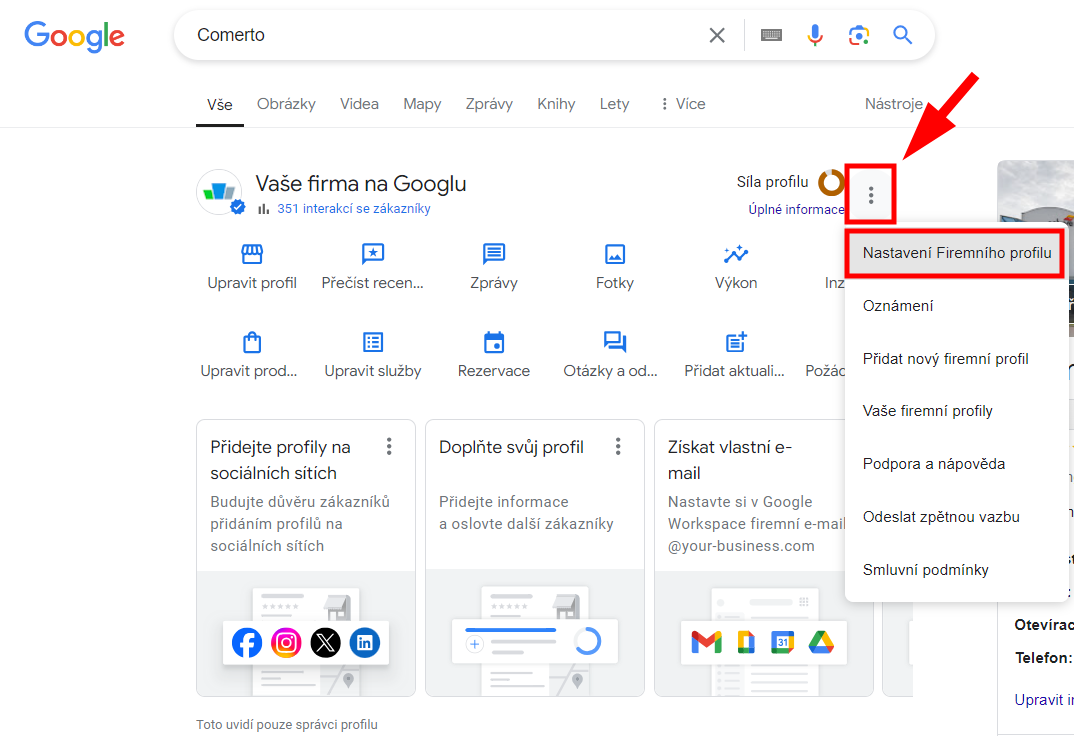This screenshot has width=1074, height=736.
Task: Go to the Knihy tab
Action: click(x=556, y=104)
